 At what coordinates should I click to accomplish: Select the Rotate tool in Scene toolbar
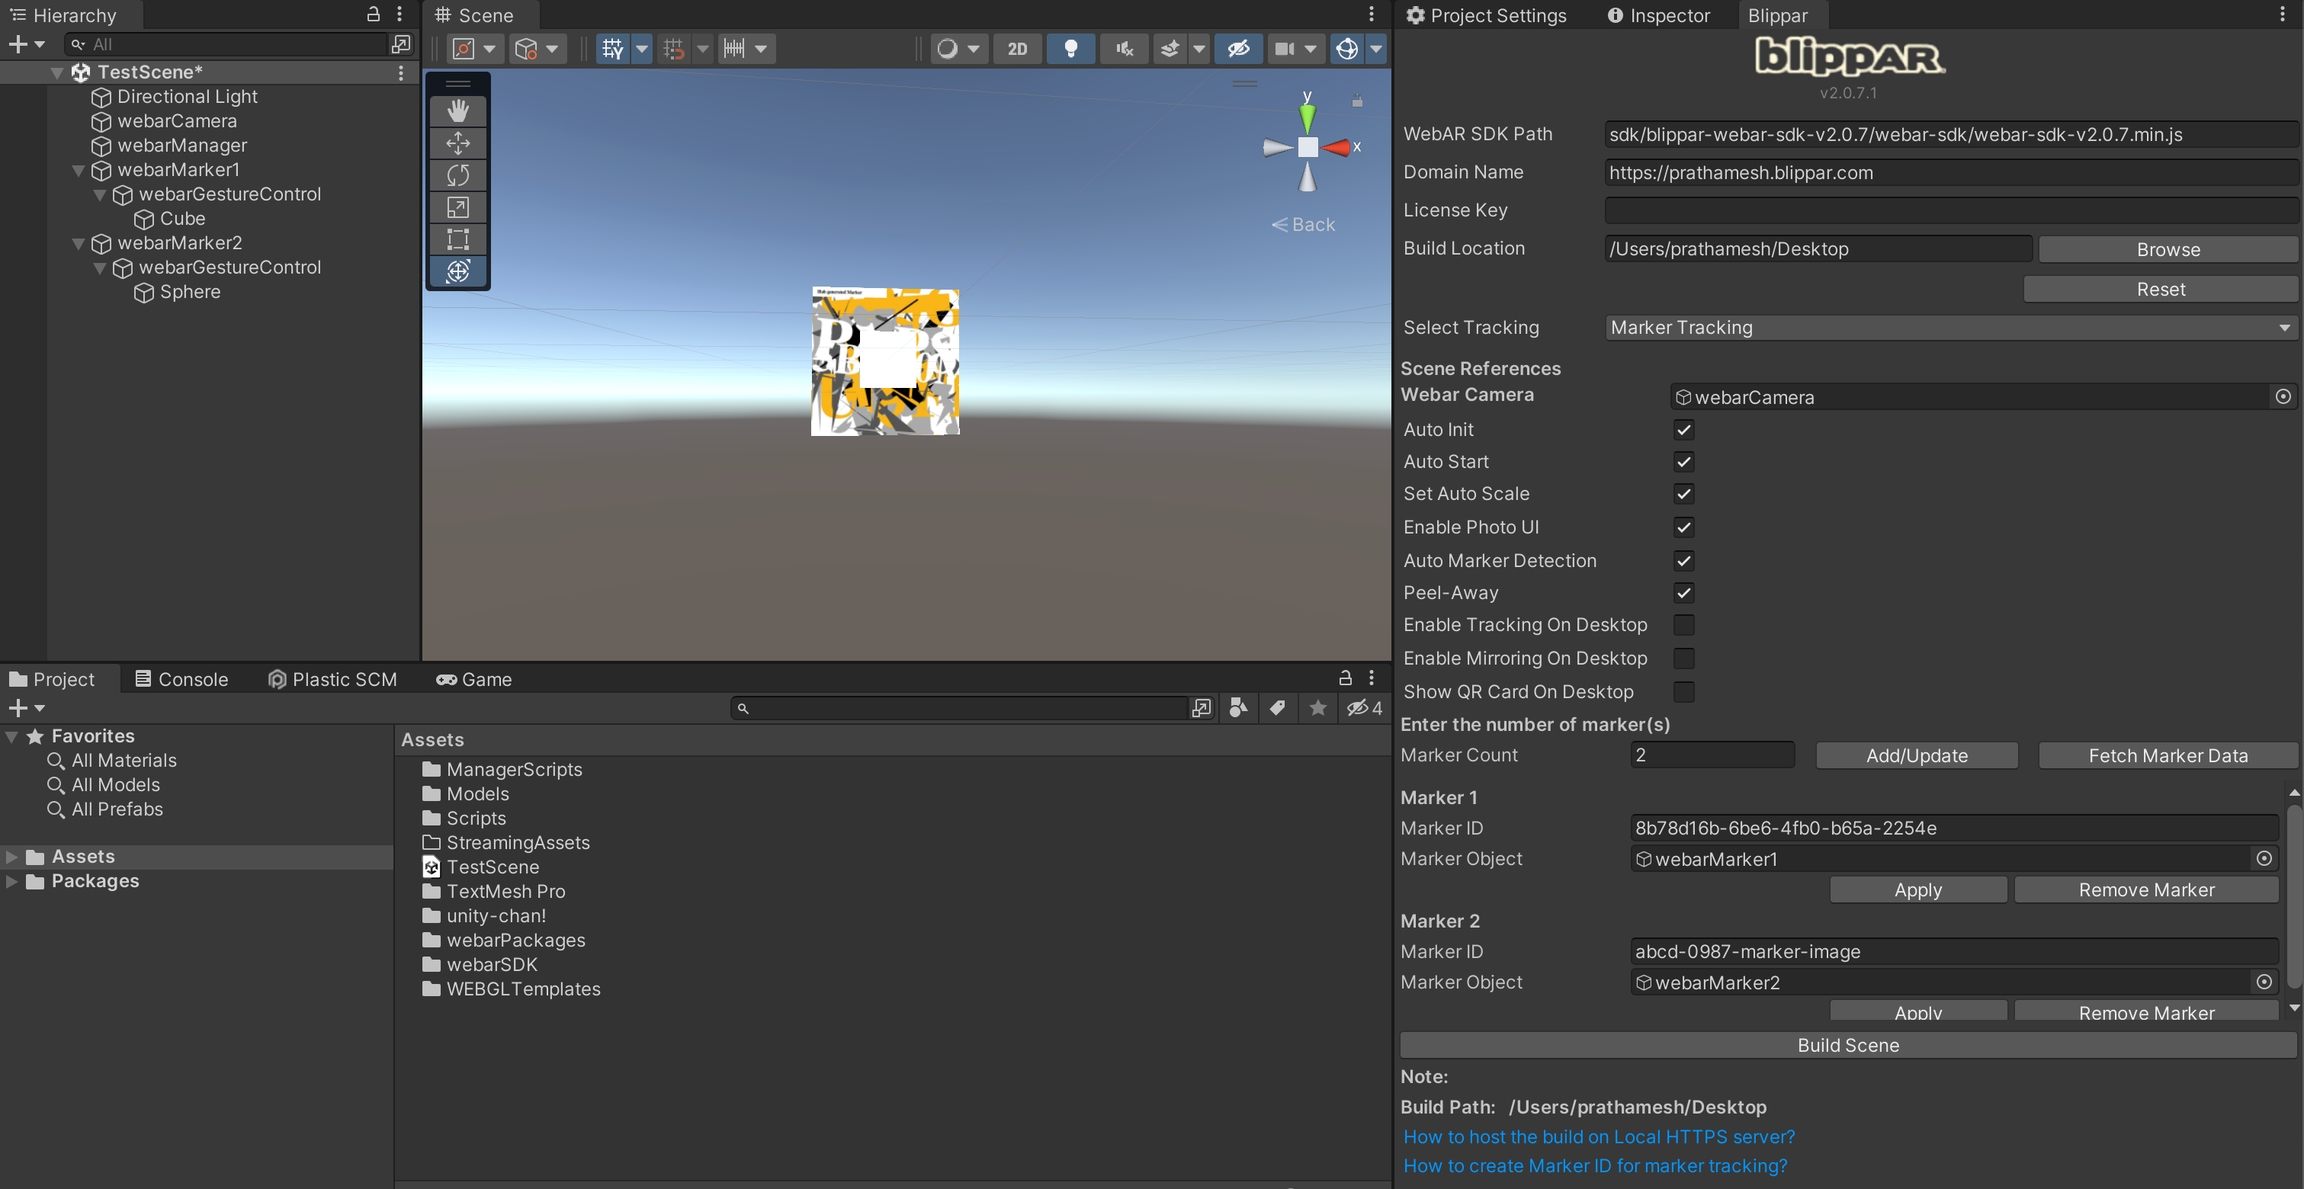[x=458, y=175]
